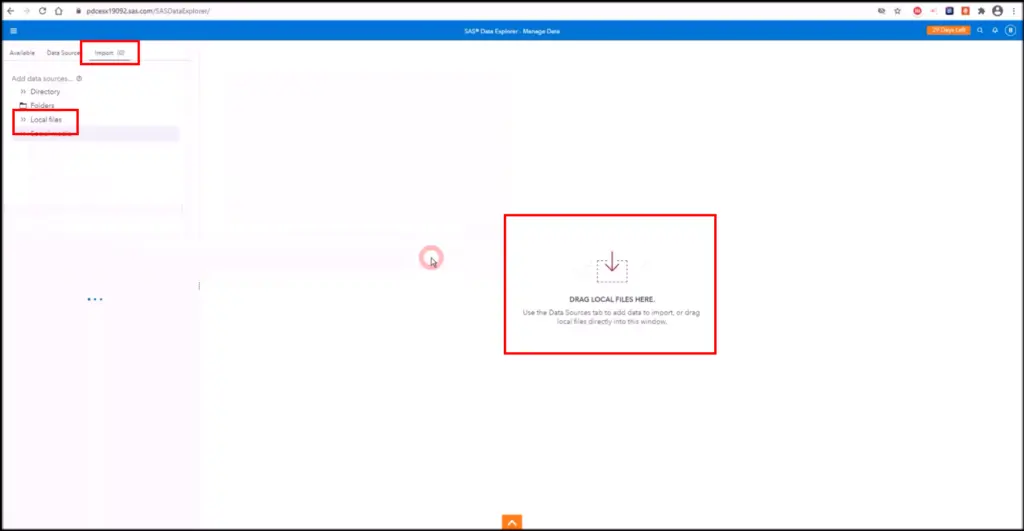
Task: Select the Import tab
Action: click(109, 52)
